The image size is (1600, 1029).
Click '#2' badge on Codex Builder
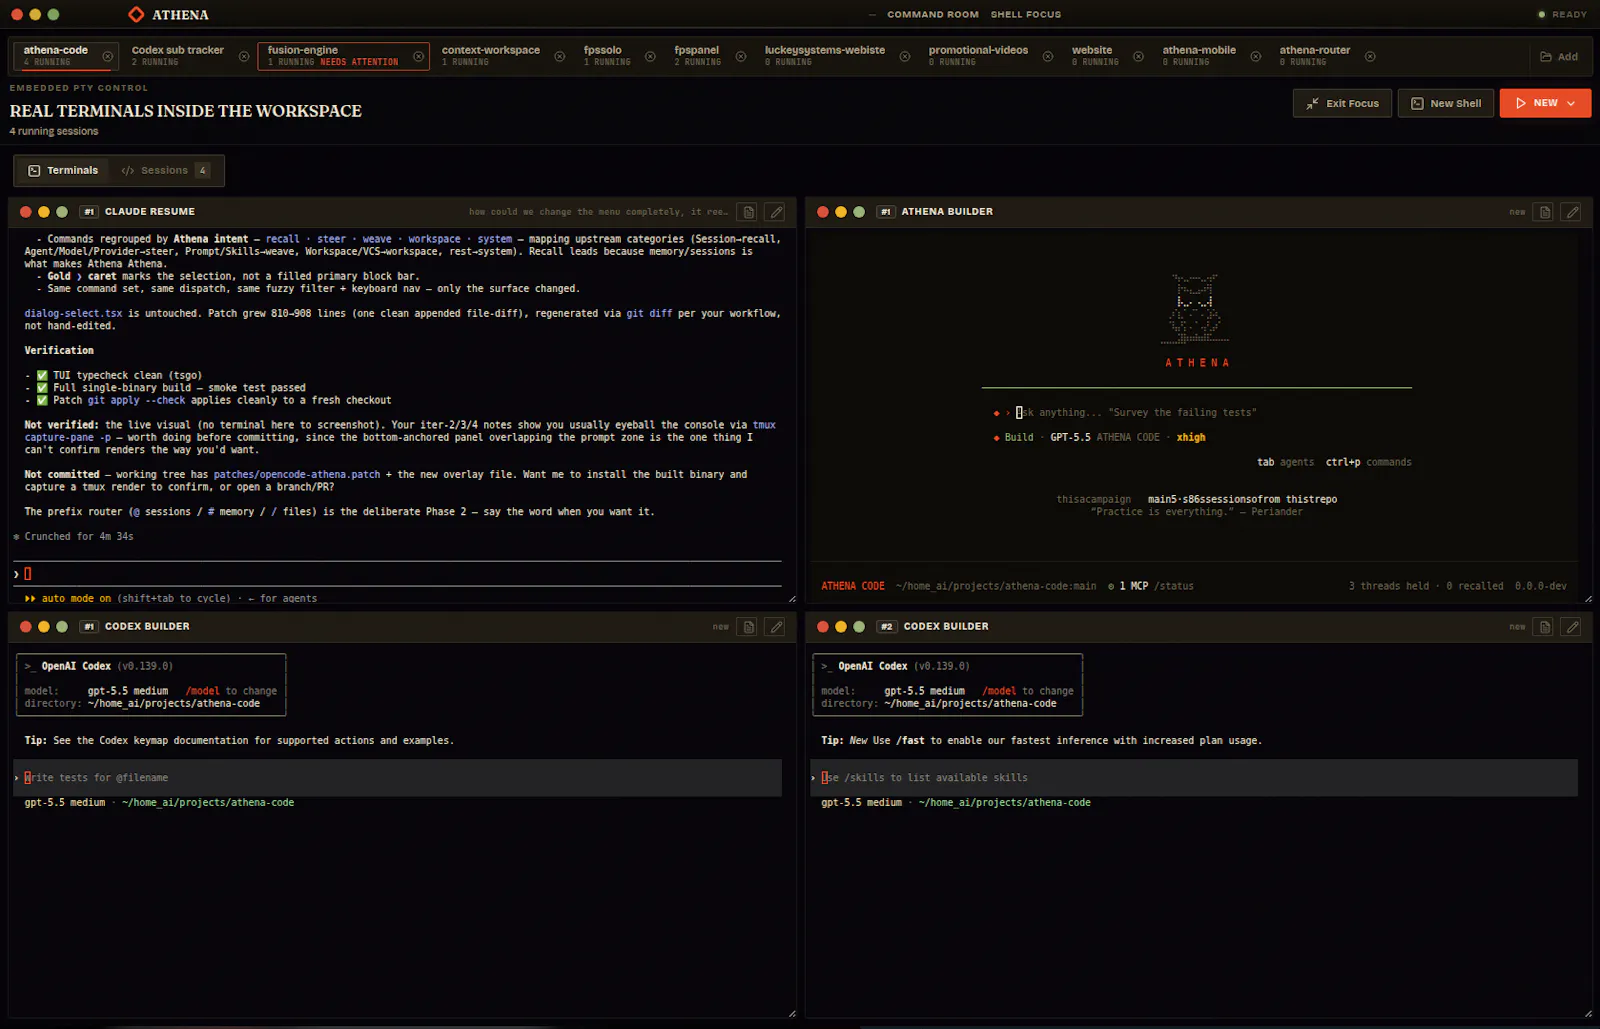[886, 627]
